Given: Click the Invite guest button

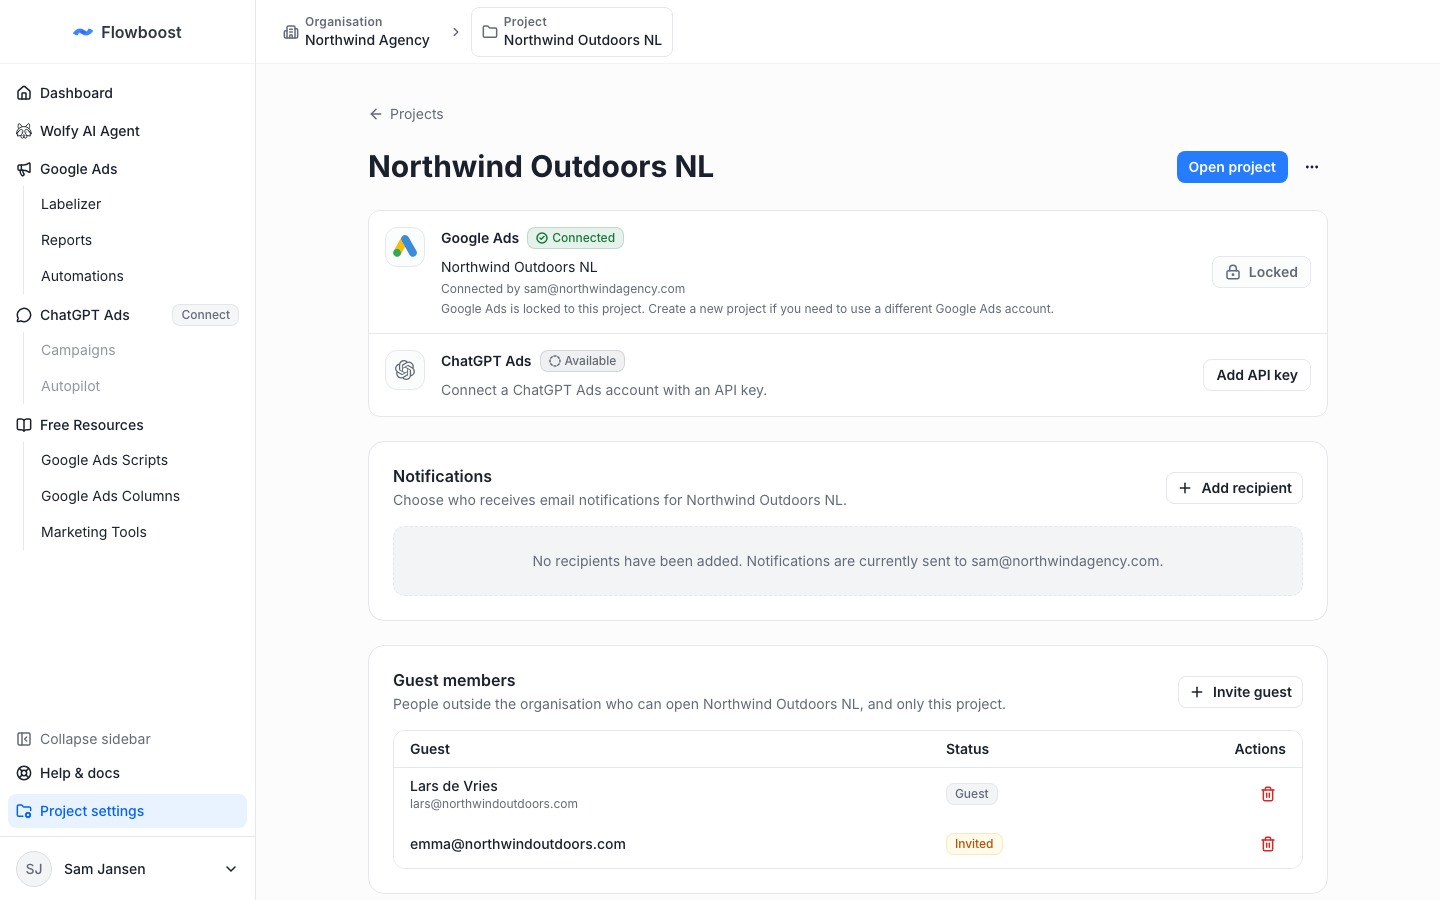Looking at the screenshot, I should pyautogui.click(x=1240, y=692).
